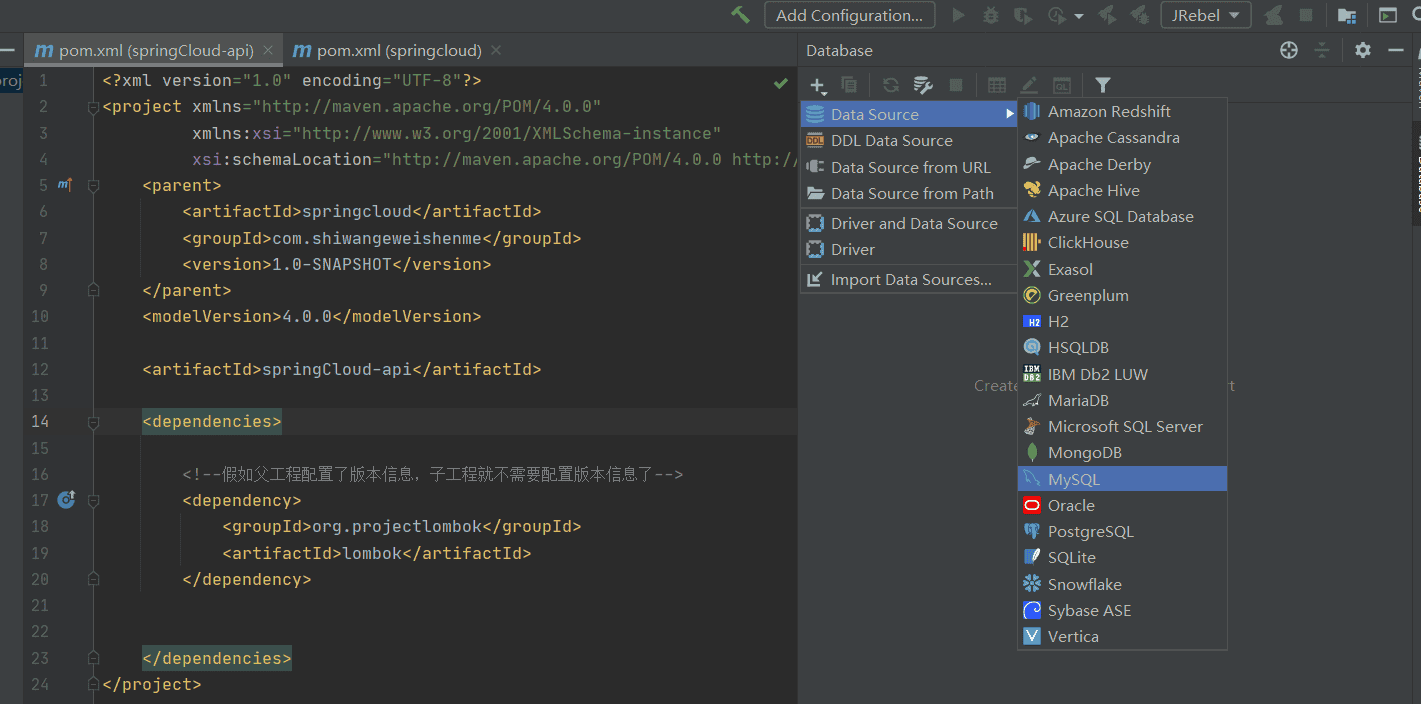This screenshot has height=704, width=1421.
Task: Choose H2 database from the list
Action: click(x=1122, y=322)
